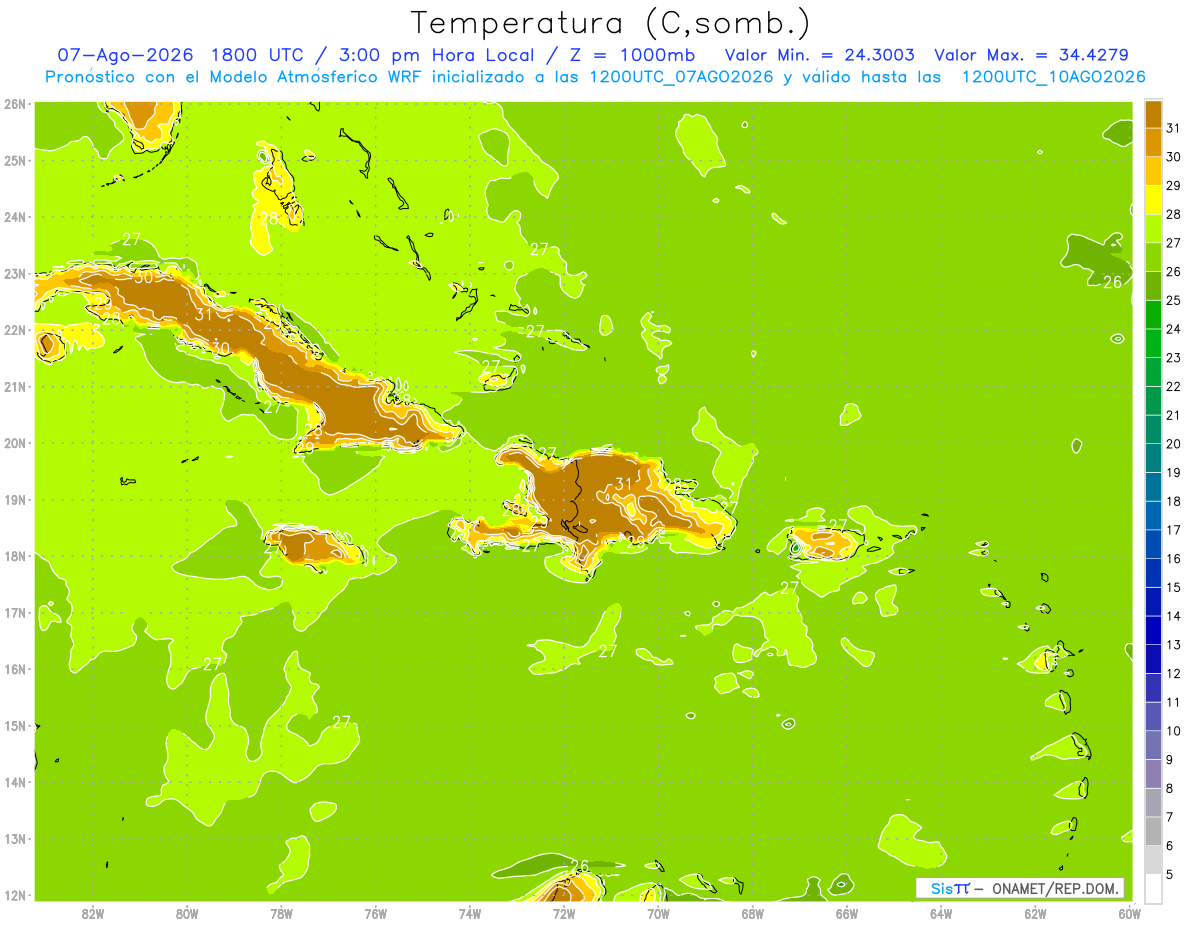Click the colorbar label "29"

point(1174,186)
